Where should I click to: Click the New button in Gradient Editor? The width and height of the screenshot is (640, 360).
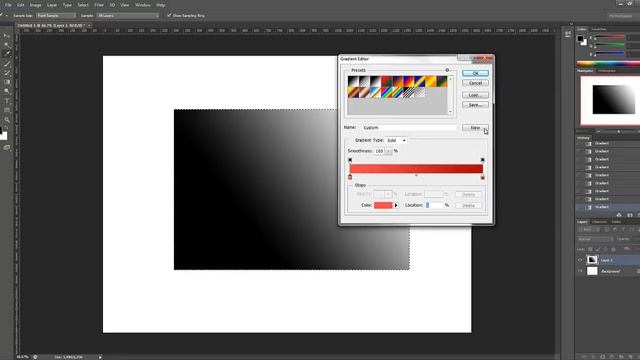(475, 128)
